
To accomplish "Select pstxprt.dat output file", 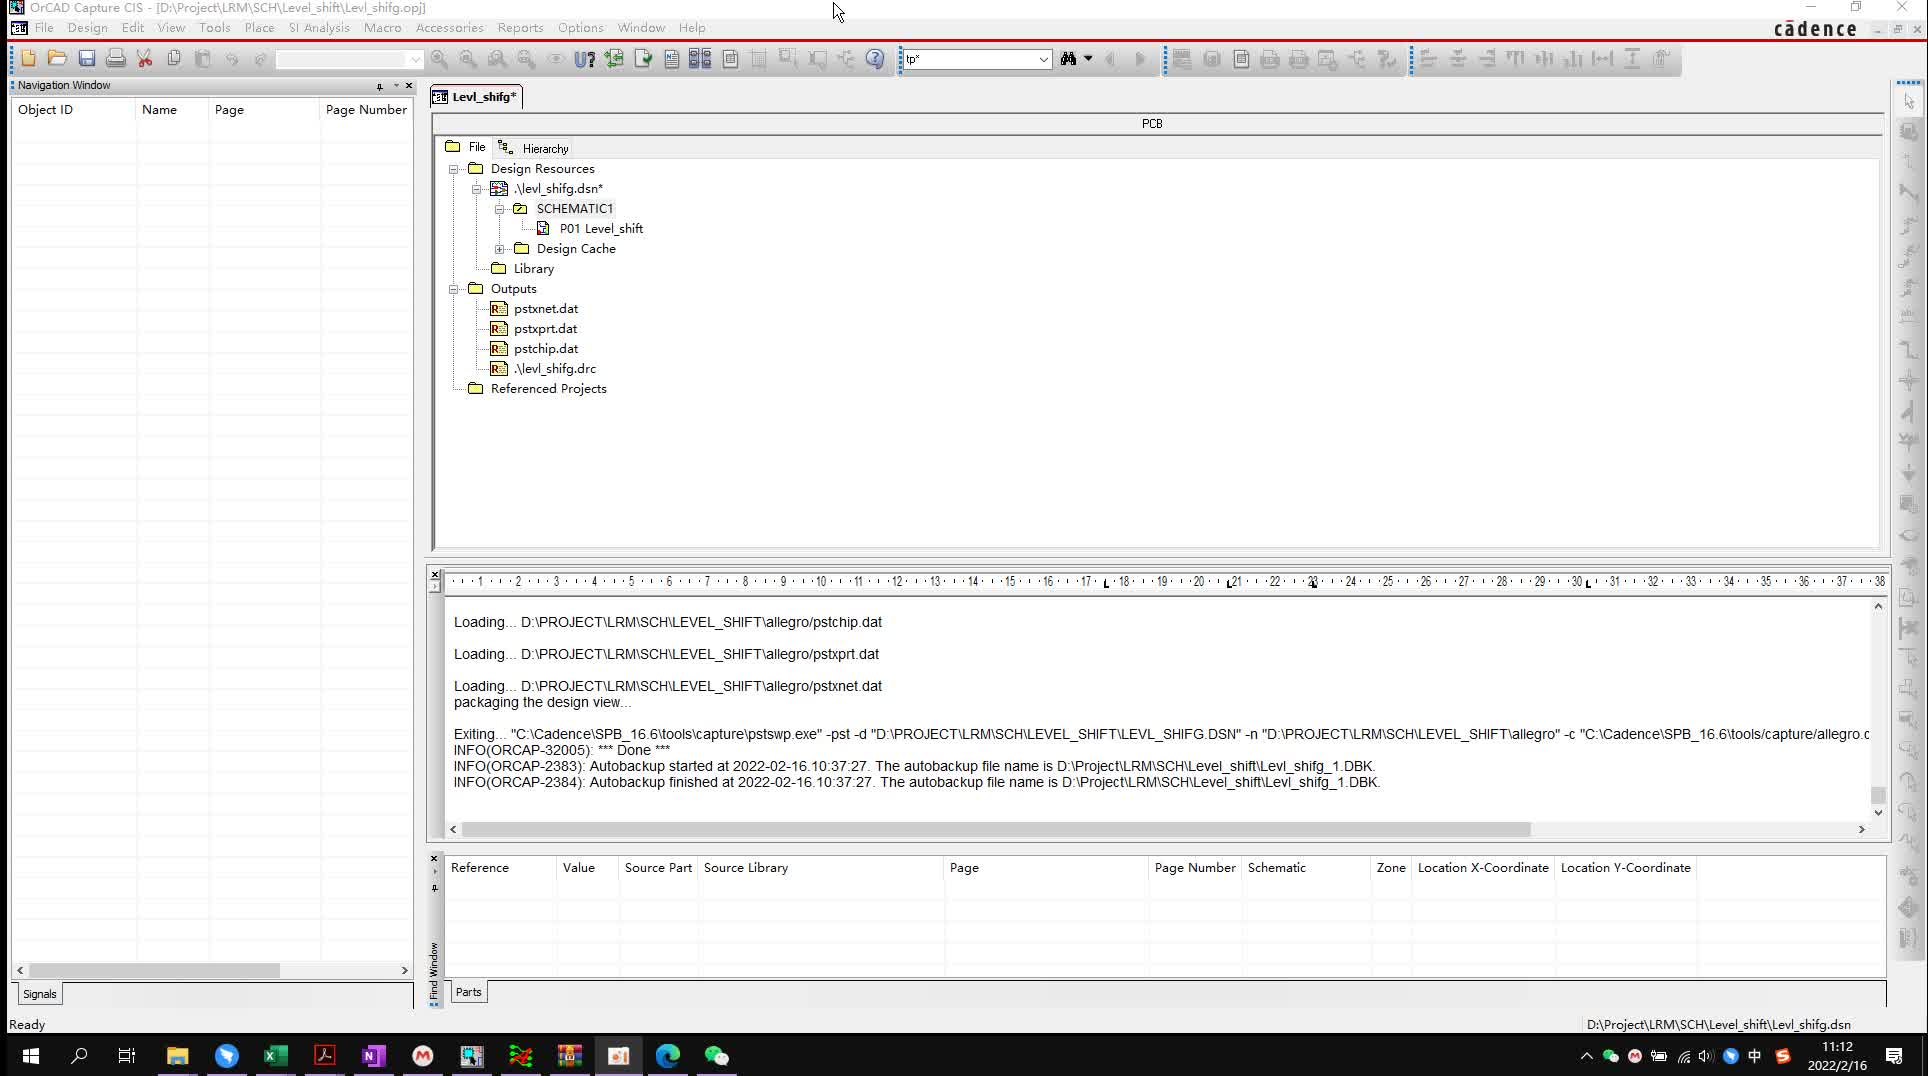I will [x=545, y=329].
